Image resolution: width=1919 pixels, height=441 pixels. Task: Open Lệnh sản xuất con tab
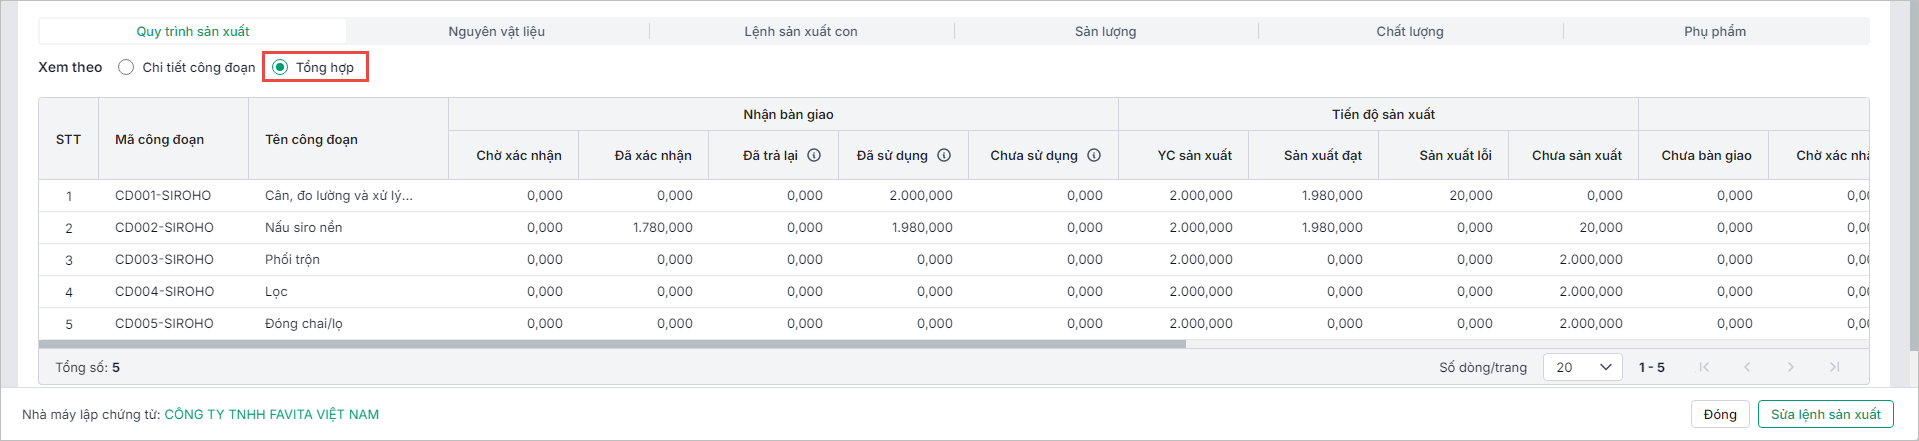click(x=800, y=31)
